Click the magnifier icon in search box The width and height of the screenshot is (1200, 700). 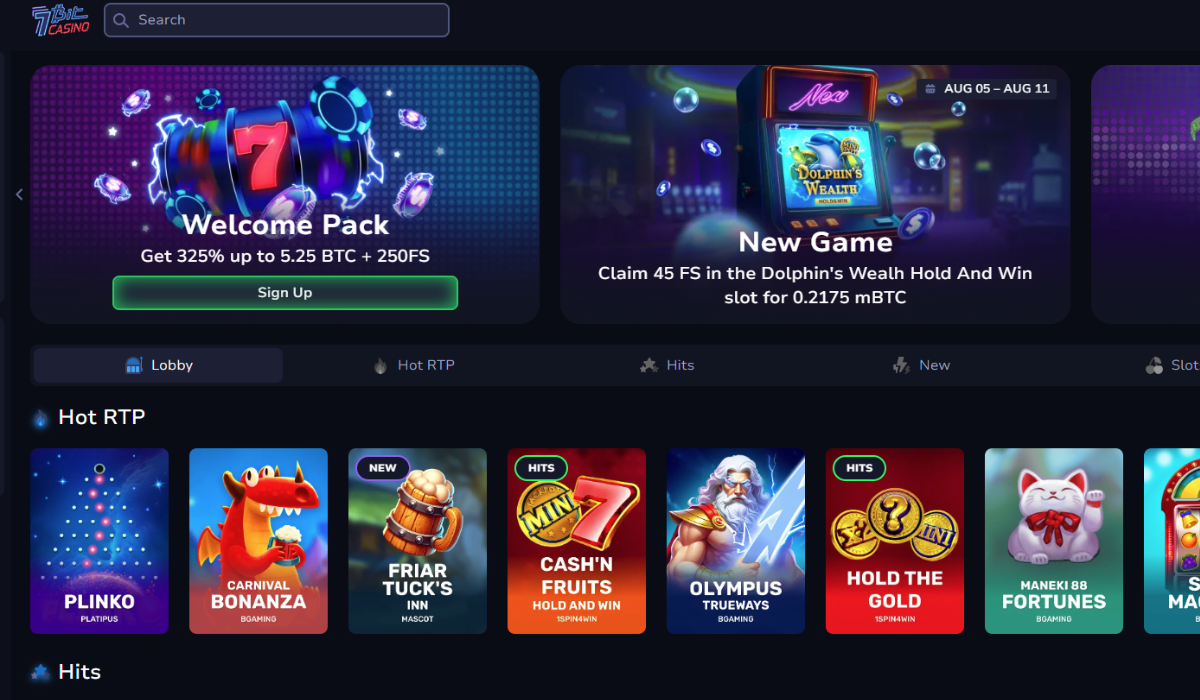coord(121,20)
